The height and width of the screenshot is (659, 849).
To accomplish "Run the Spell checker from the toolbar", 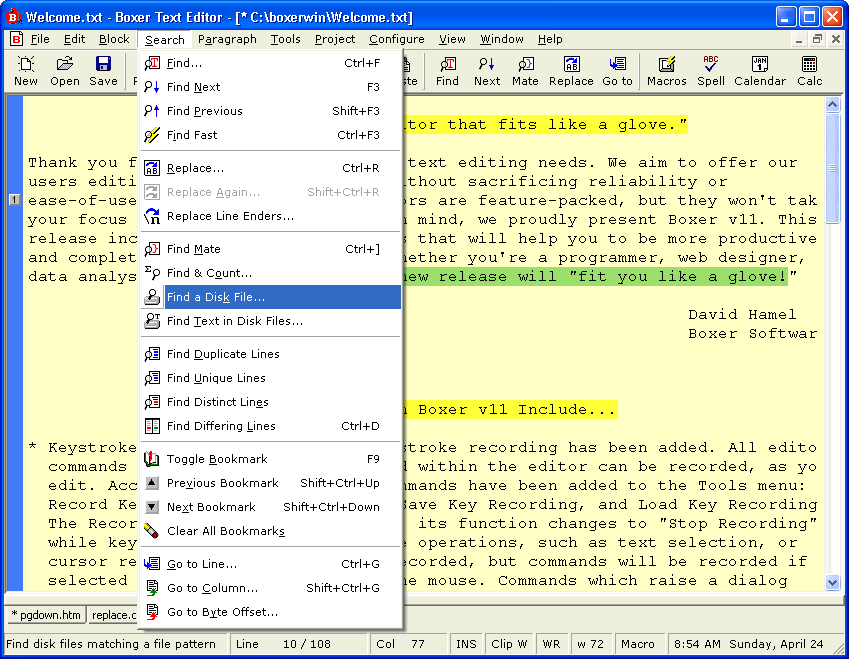I will 711,71.
